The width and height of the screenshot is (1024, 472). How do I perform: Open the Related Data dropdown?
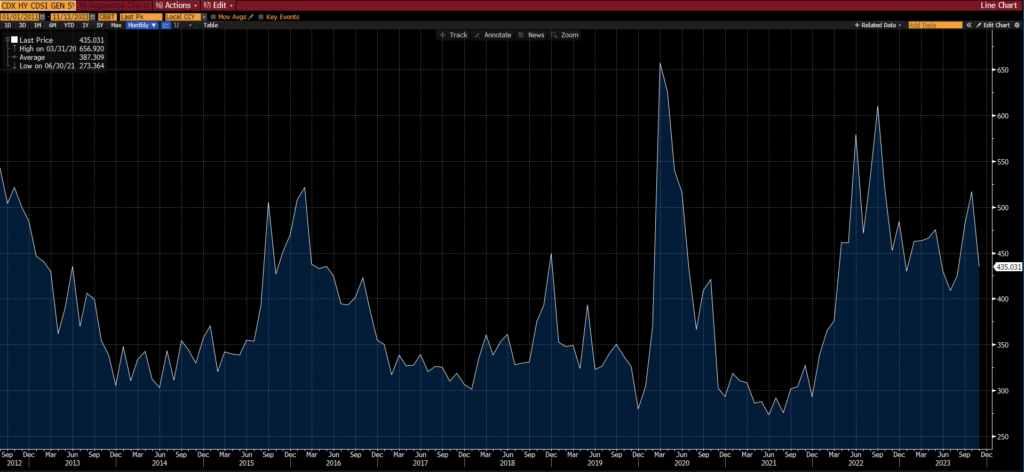coord(878,24)
